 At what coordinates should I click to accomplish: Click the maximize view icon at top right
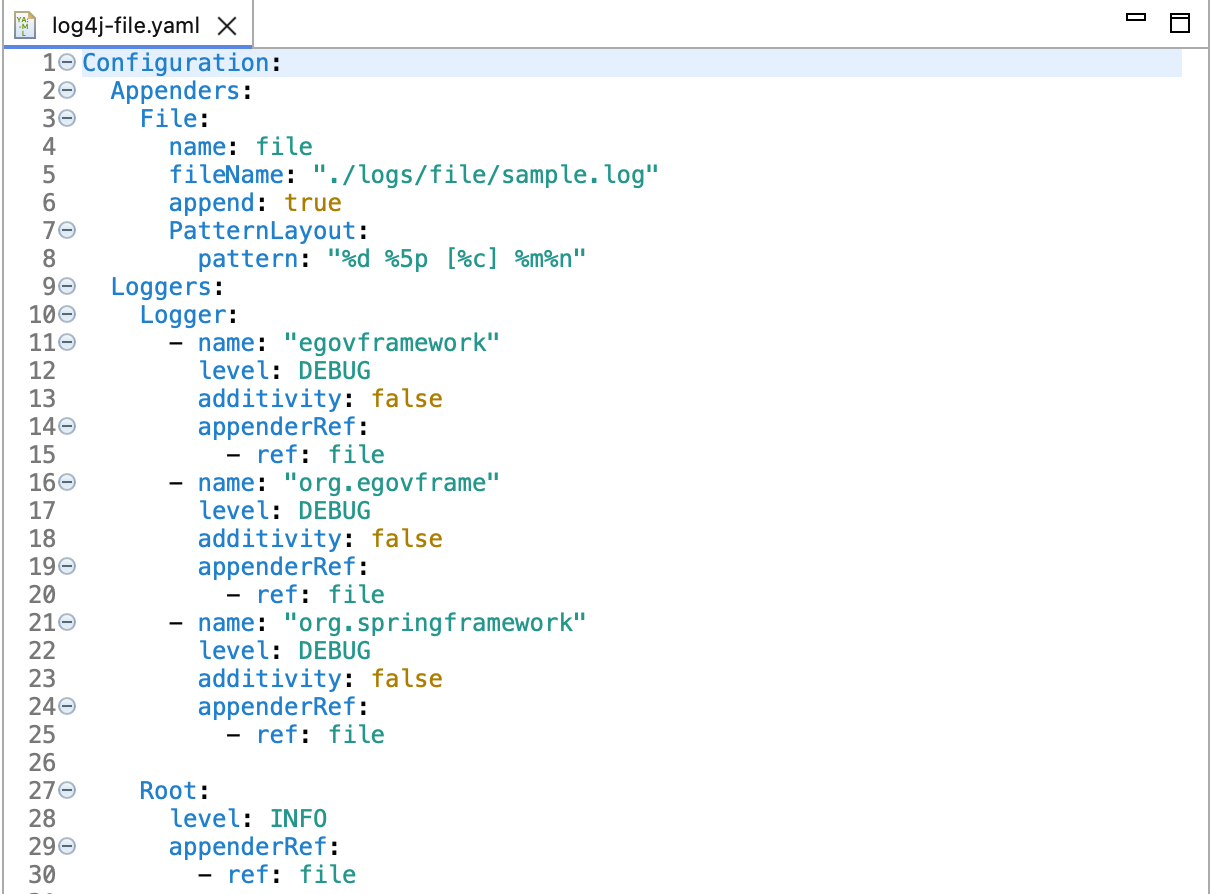[x=1179, y=21]
